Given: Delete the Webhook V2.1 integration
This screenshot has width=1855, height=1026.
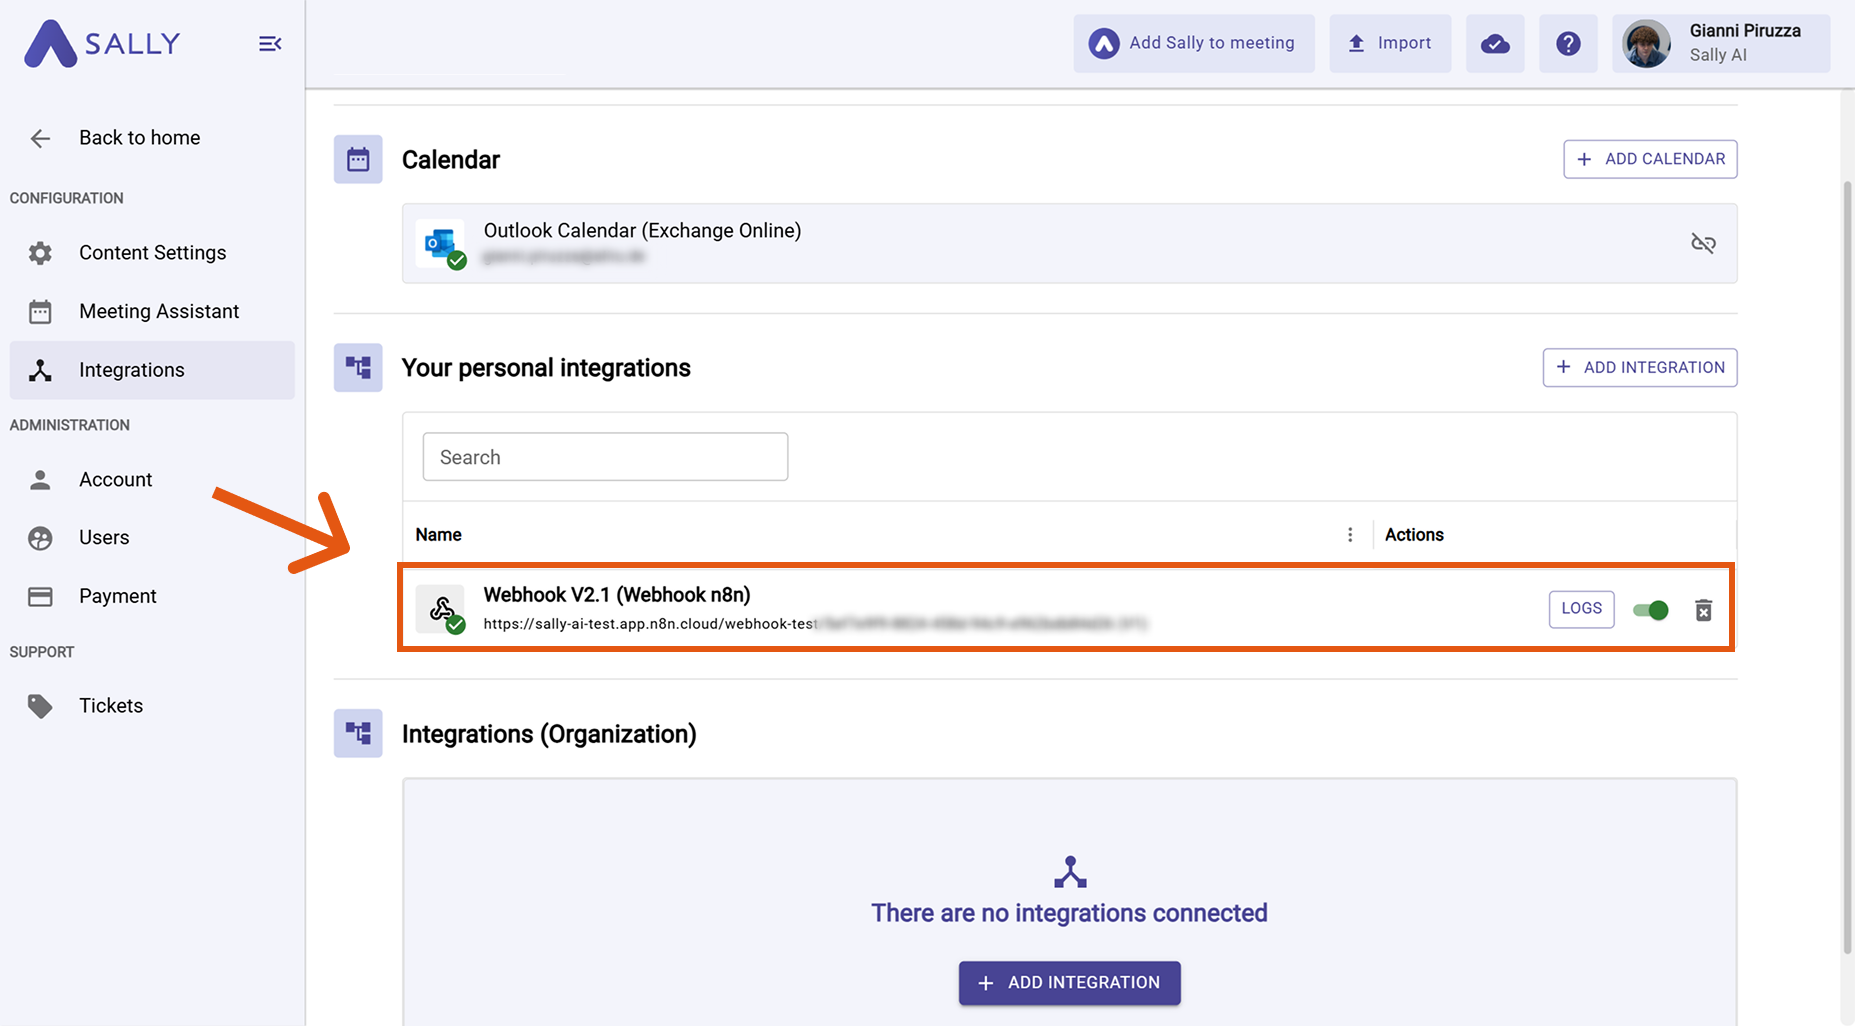Looking at the screenshot, I should [1703, 610].
